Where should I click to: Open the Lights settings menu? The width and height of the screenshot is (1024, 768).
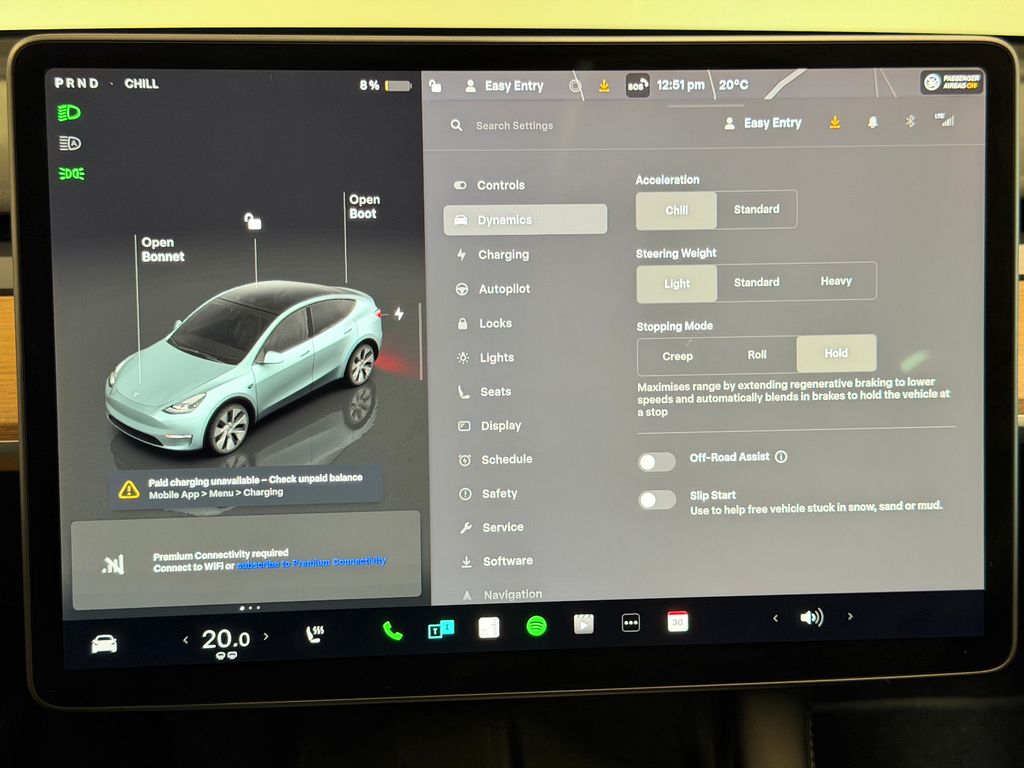point(528,357)
